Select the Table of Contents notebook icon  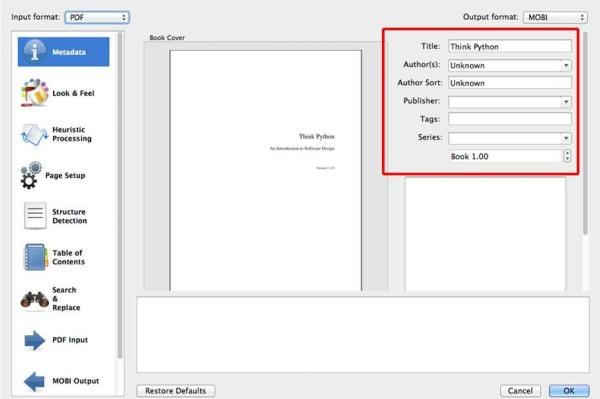[36, 257]
